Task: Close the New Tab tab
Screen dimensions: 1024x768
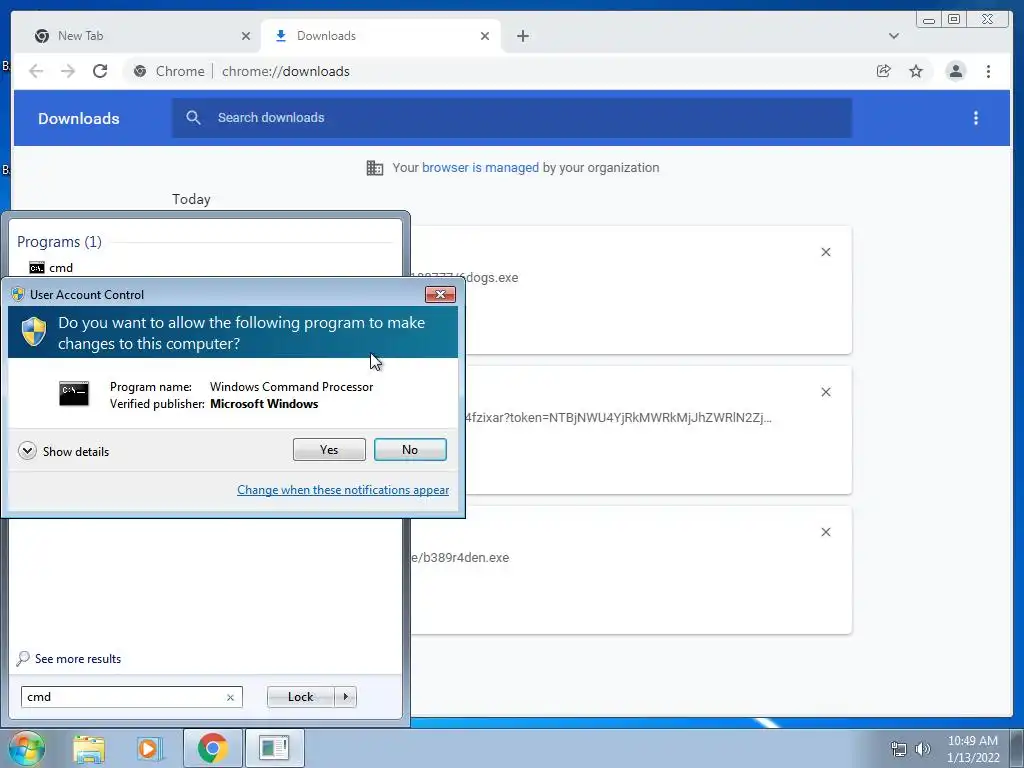Action: (246, 36)
